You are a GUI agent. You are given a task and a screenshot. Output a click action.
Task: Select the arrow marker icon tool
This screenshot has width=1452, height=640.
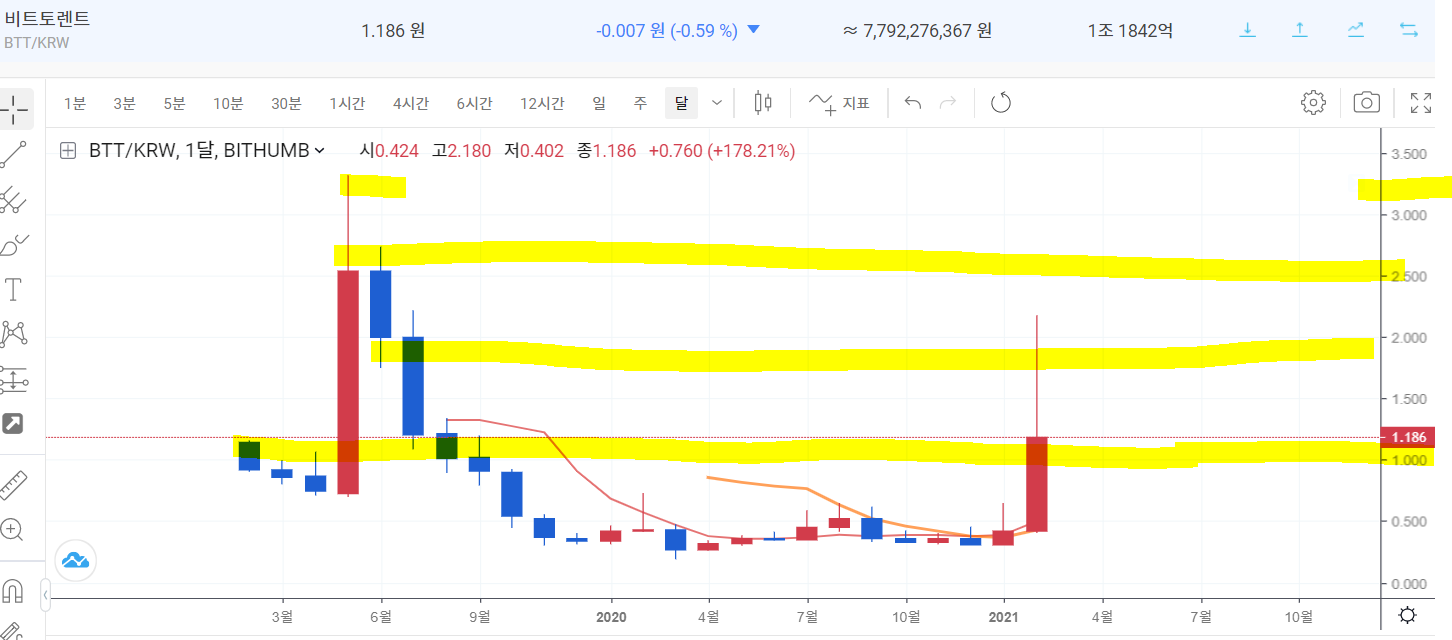14,424
